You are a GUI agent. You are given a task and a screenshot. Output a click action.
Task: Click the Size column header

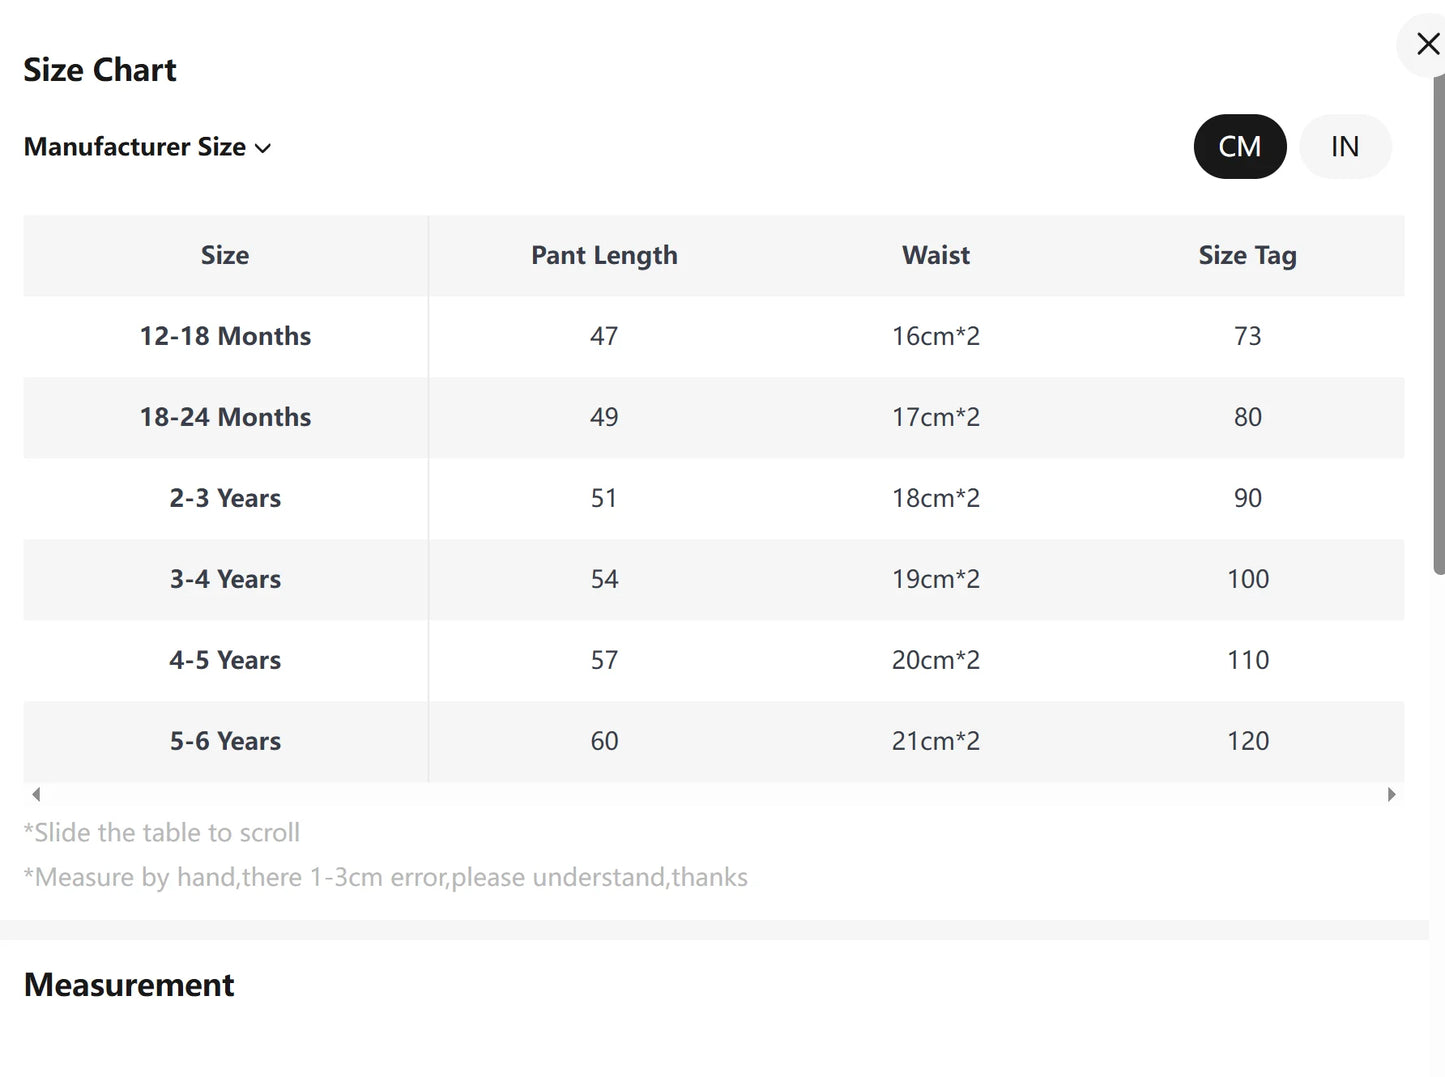[x=225, y=255]
